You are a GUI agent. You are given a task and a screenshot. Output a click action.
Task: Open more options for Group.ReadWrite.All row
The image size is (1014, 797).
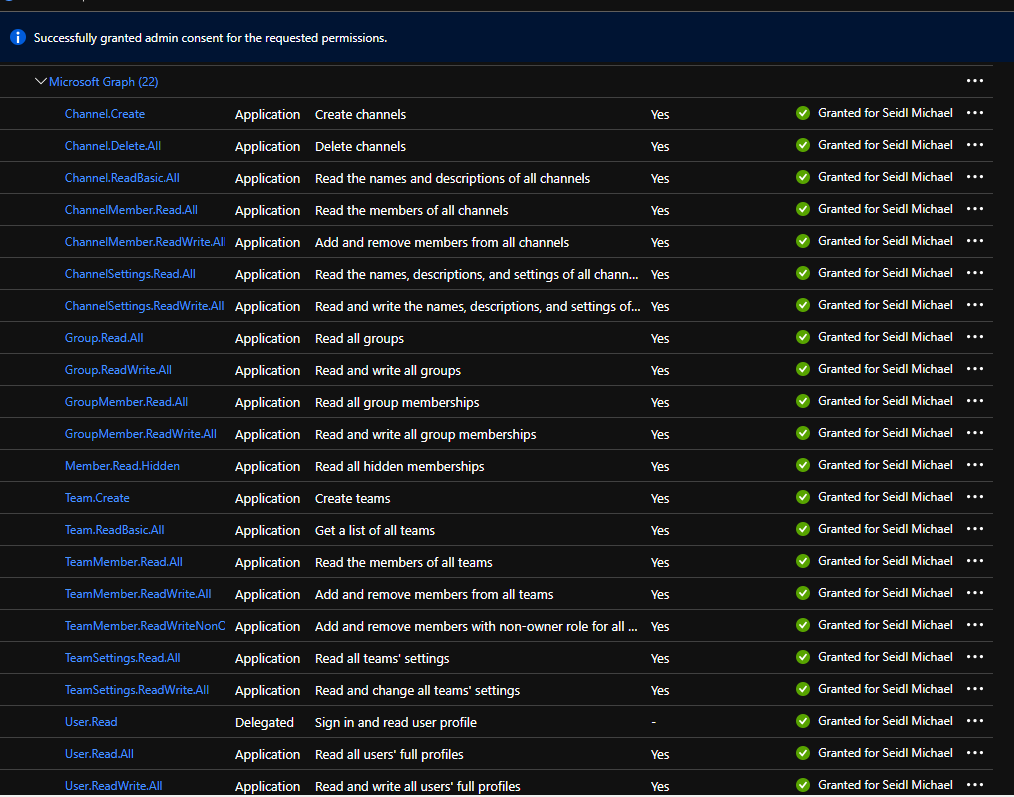[975, 369]
